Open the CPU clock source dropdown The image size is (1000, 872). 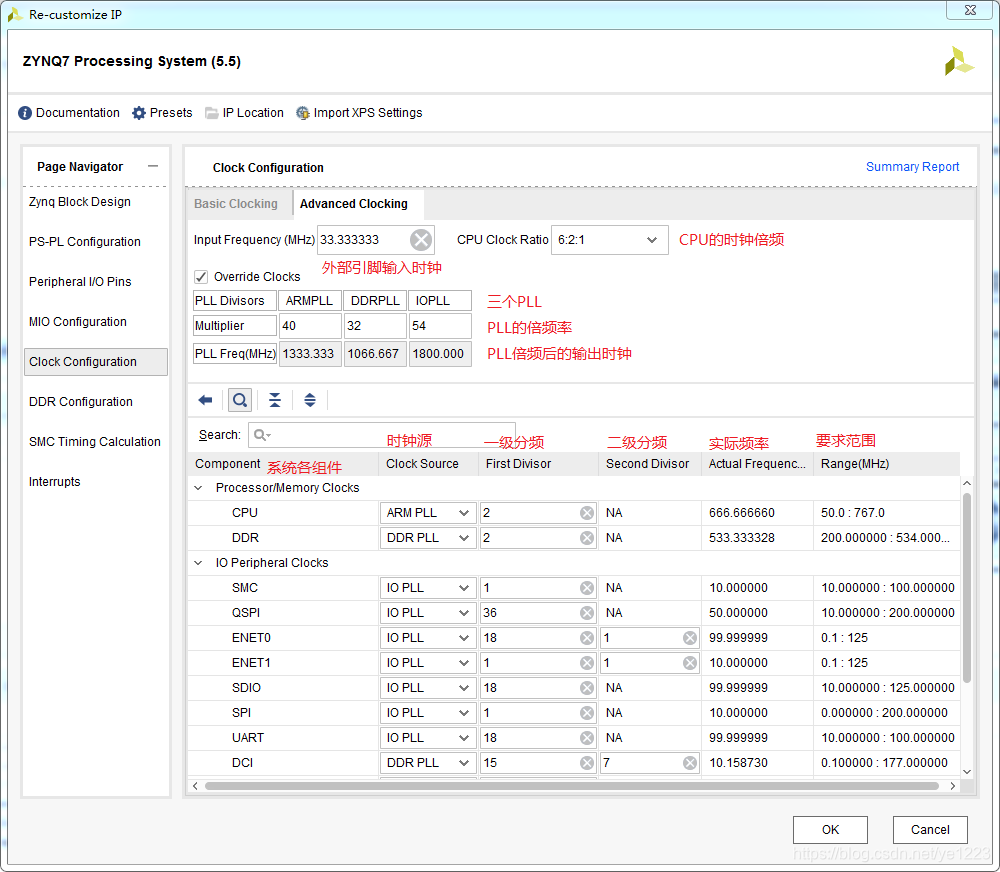tap(428, 513)
